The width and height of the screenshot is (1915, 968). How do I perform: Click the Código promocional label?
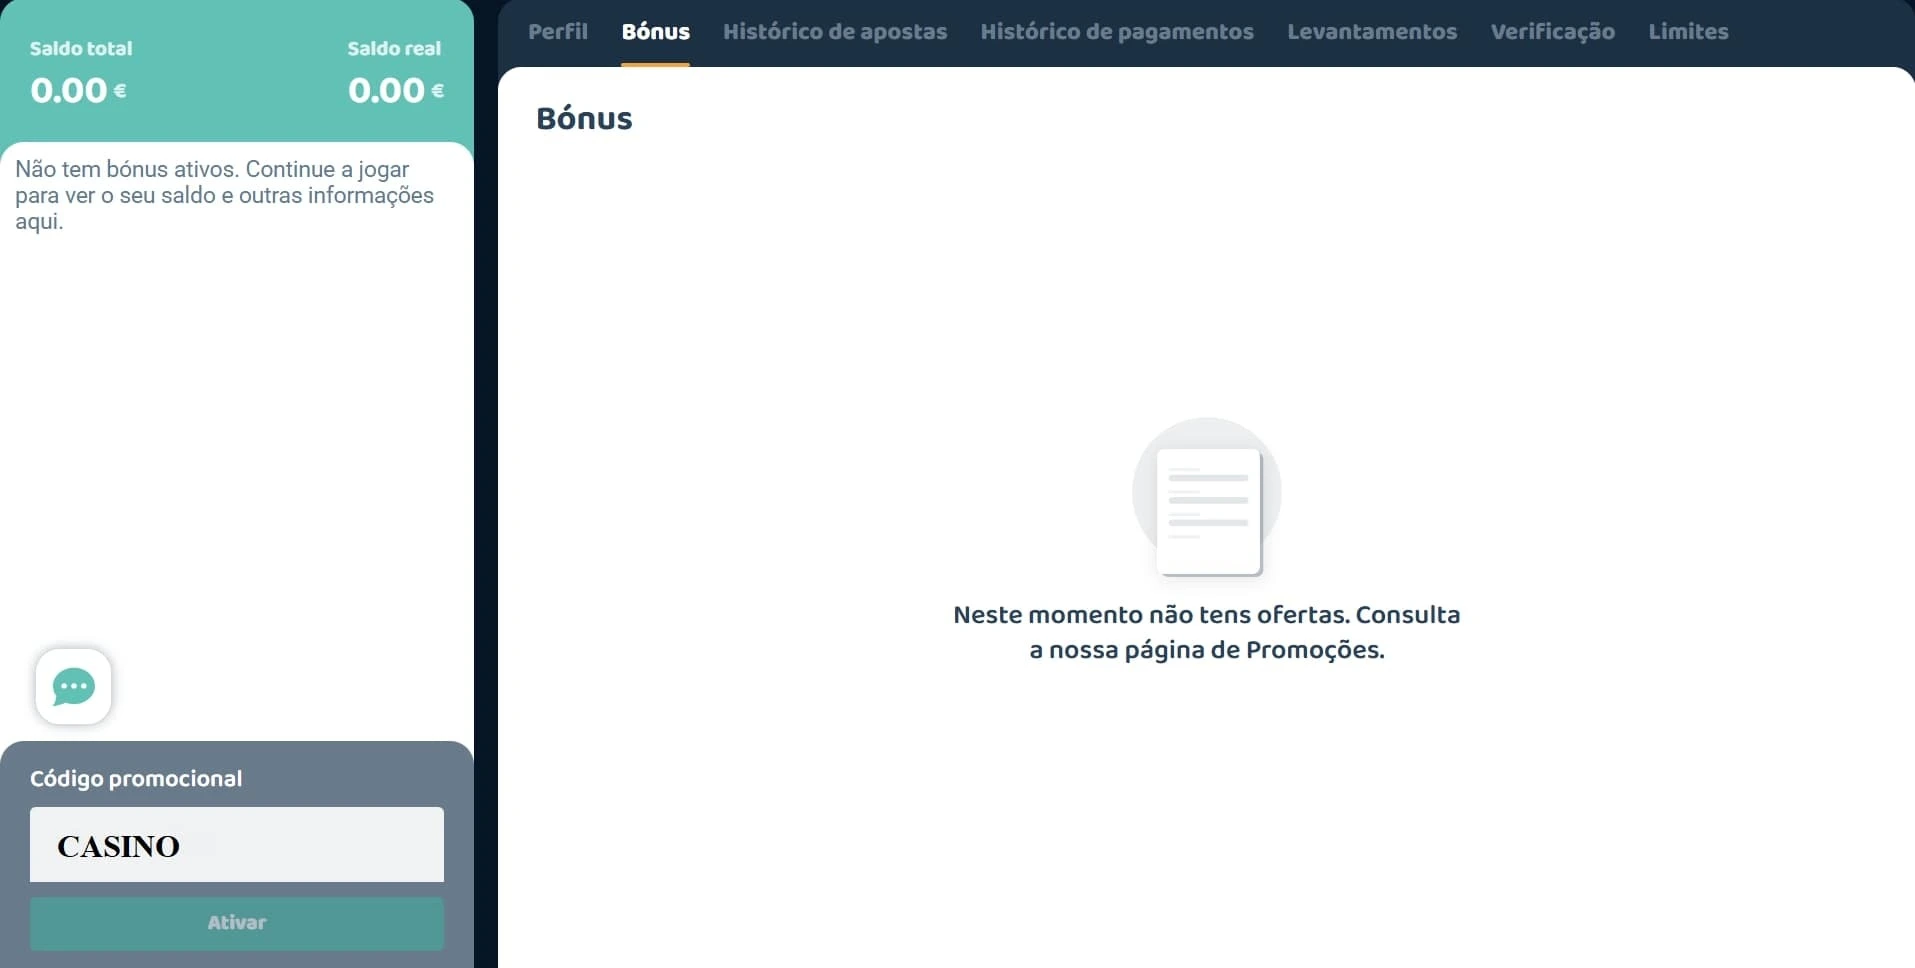(136, 779)
